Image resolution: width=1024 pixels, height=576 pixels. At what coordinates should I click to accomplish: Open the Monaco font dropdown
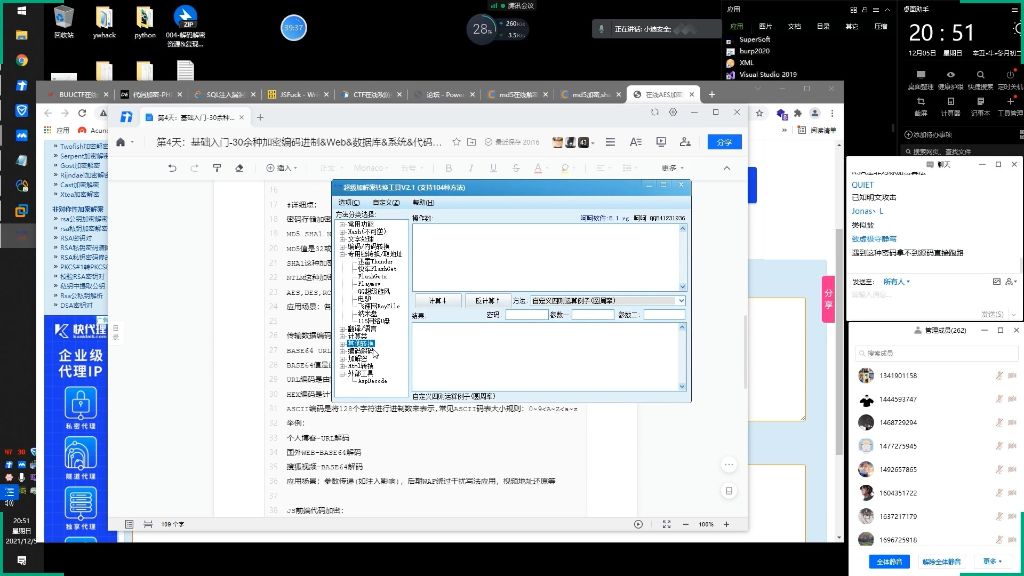point(371,168)
